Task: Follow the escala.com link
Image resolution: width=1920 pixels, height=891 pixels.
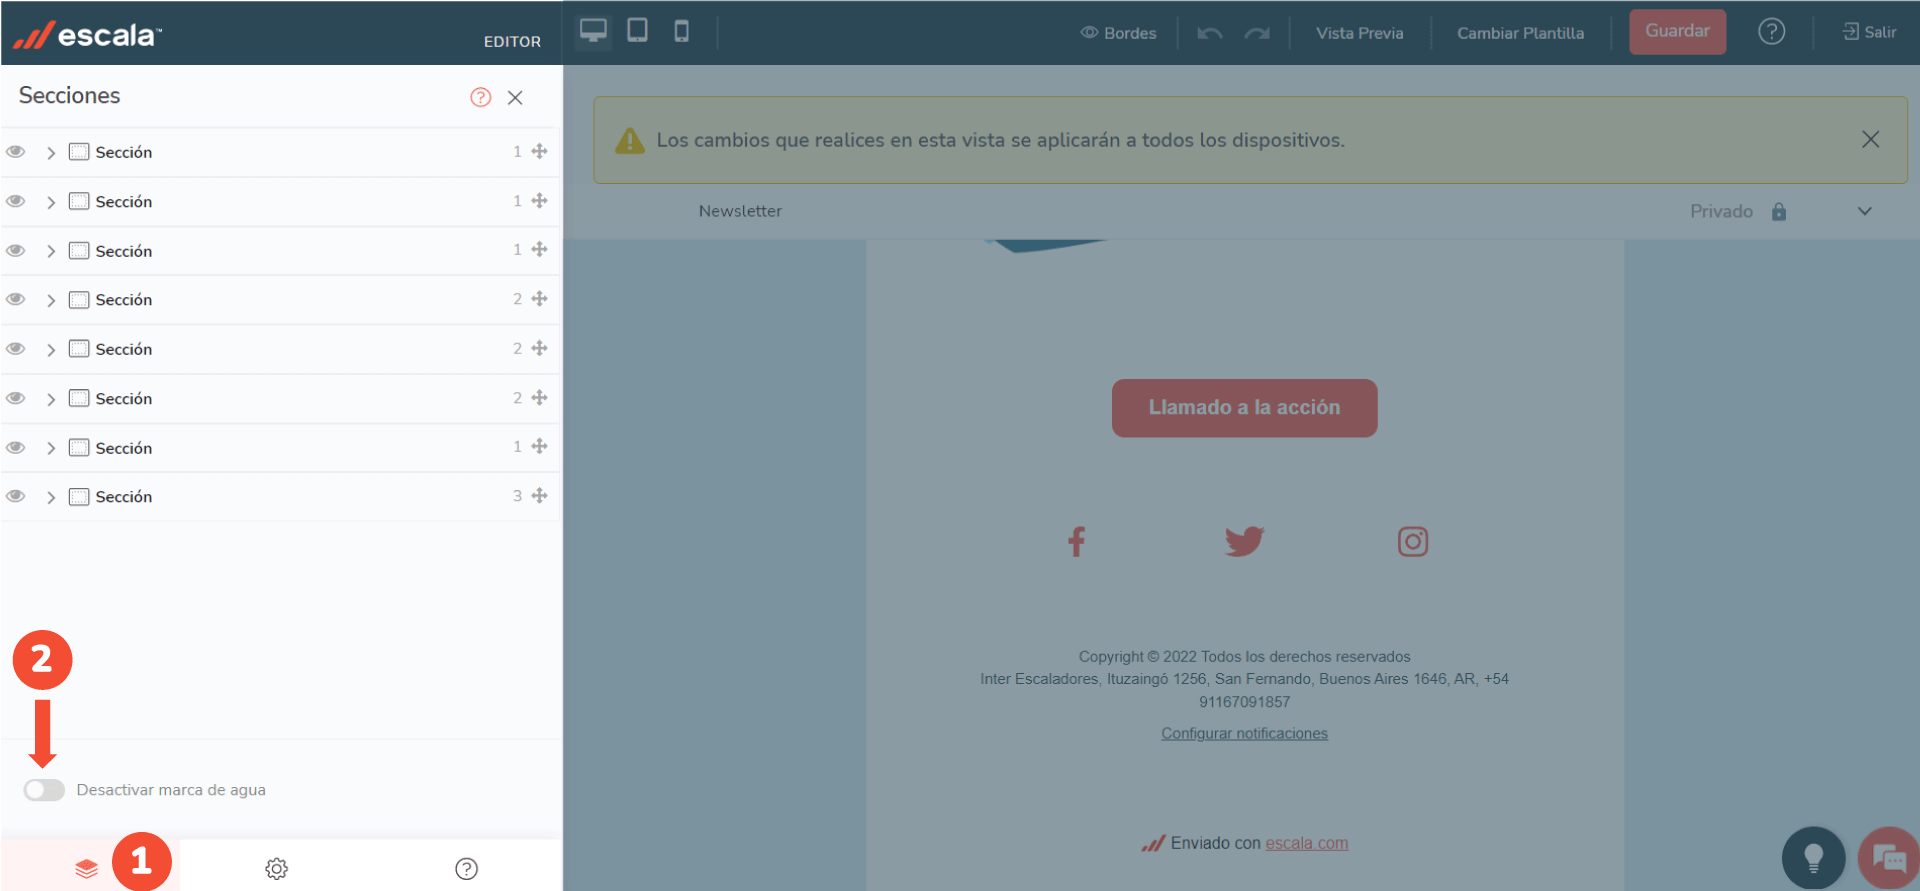Action: tap(1306, 843)
